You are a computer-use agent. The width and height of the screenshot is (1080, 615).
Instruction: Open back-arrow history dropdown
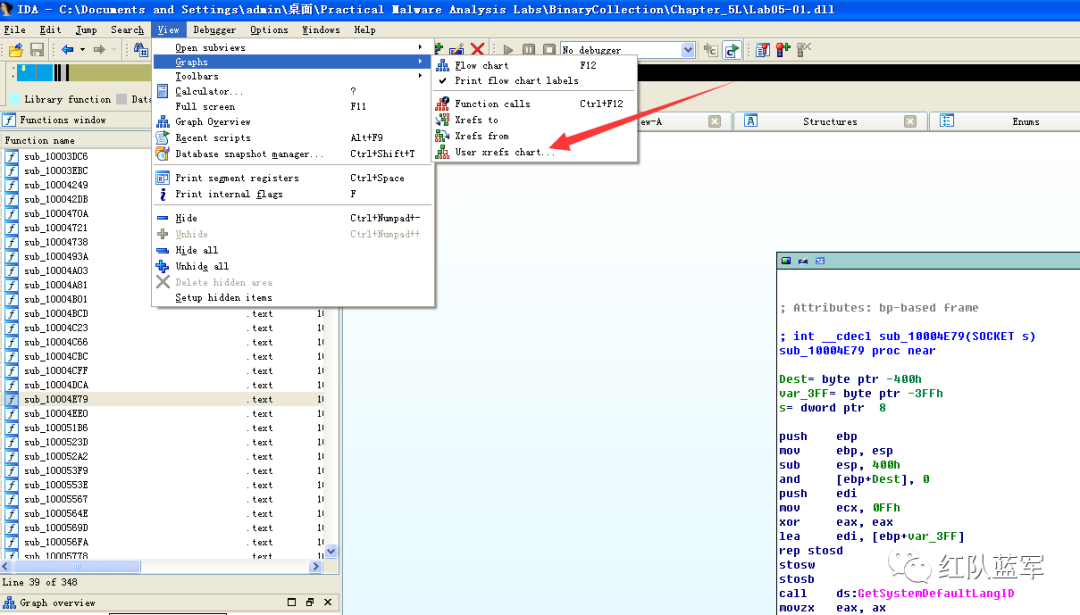(83, 50)
